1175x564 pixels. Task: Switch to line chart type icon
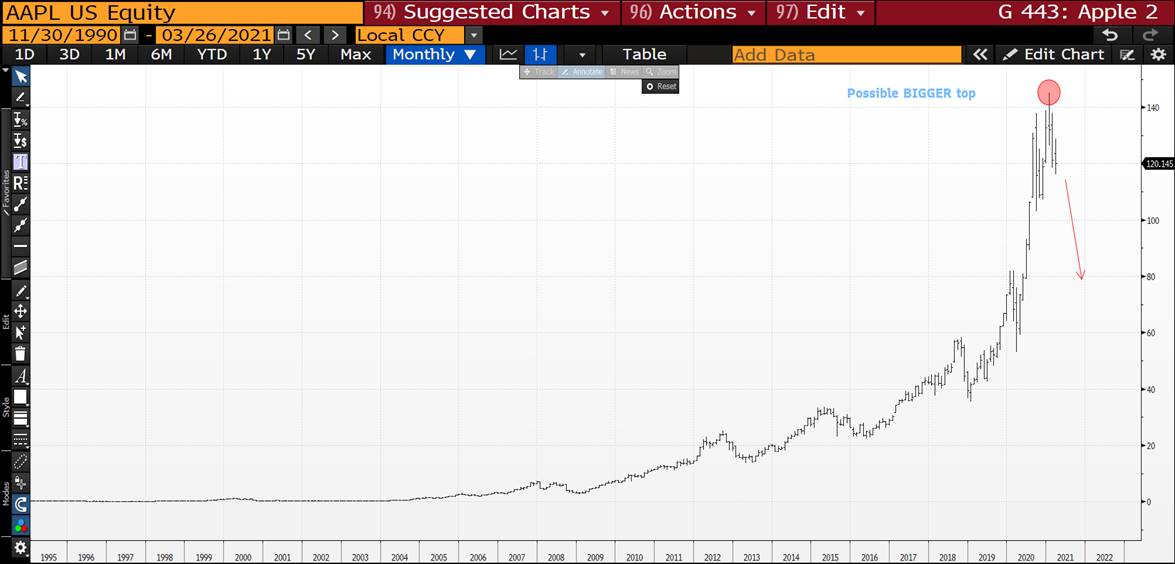(x=509, y=55)
